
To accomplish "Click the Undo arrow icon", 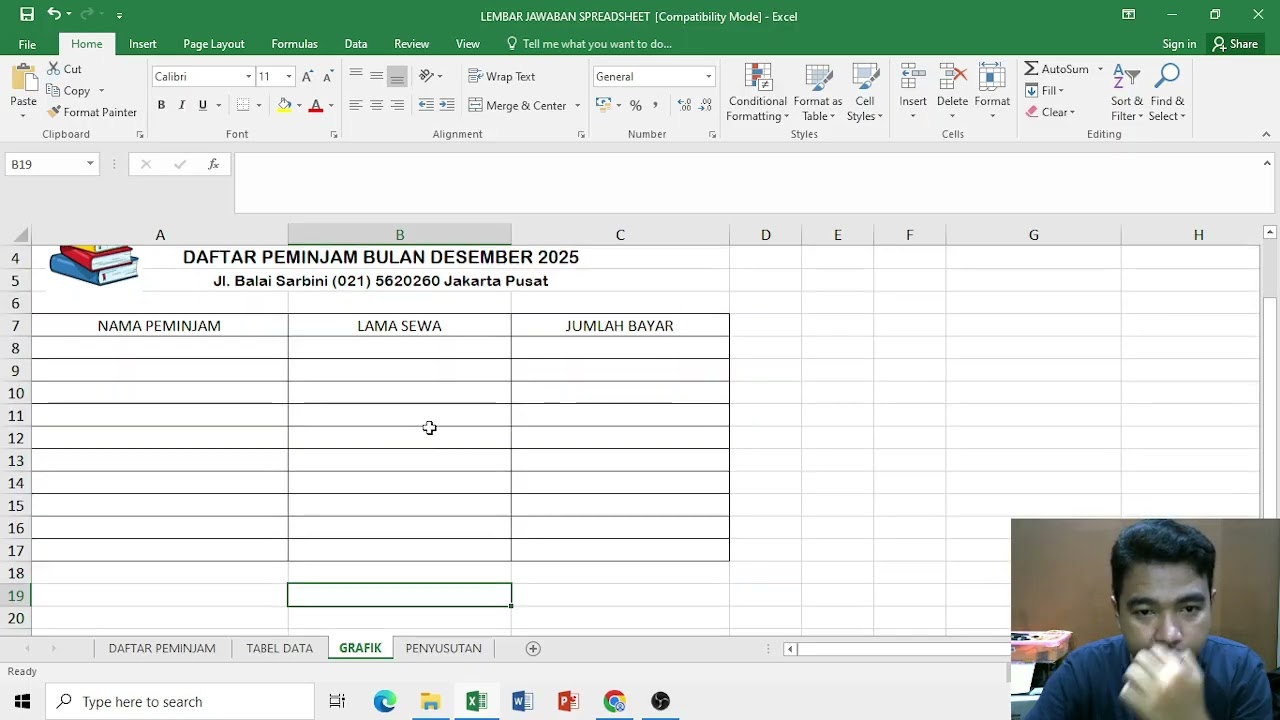I will pyautogui.click(x=54, y=15).
